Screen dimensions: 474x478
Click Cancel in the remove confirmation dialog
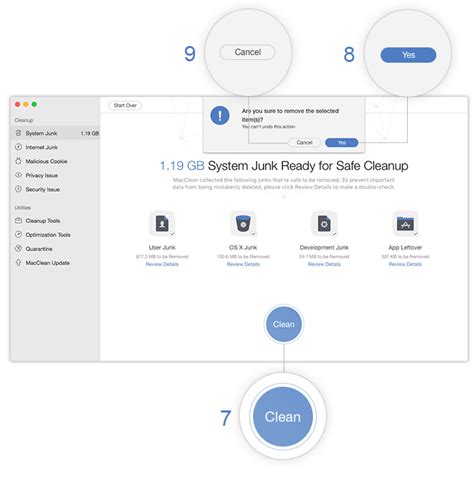click(x=304, y=142)
